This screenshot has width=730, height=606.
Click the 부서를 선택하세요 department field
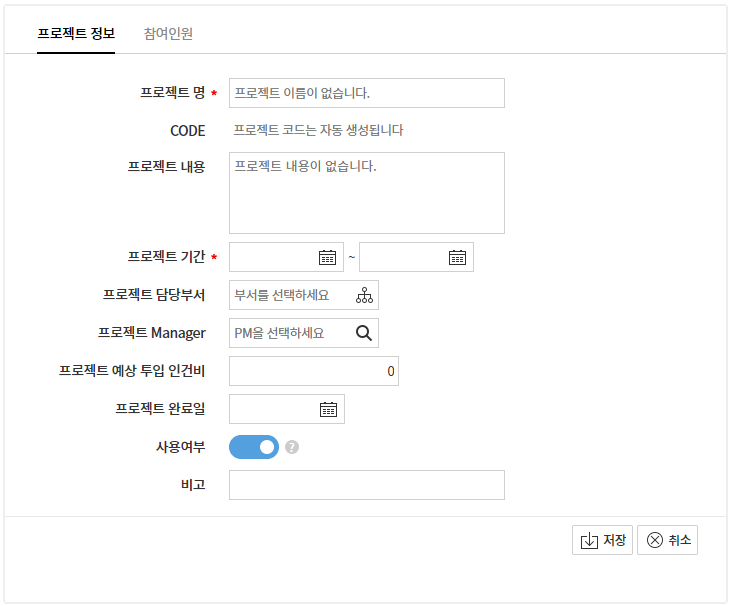(290, 295)
